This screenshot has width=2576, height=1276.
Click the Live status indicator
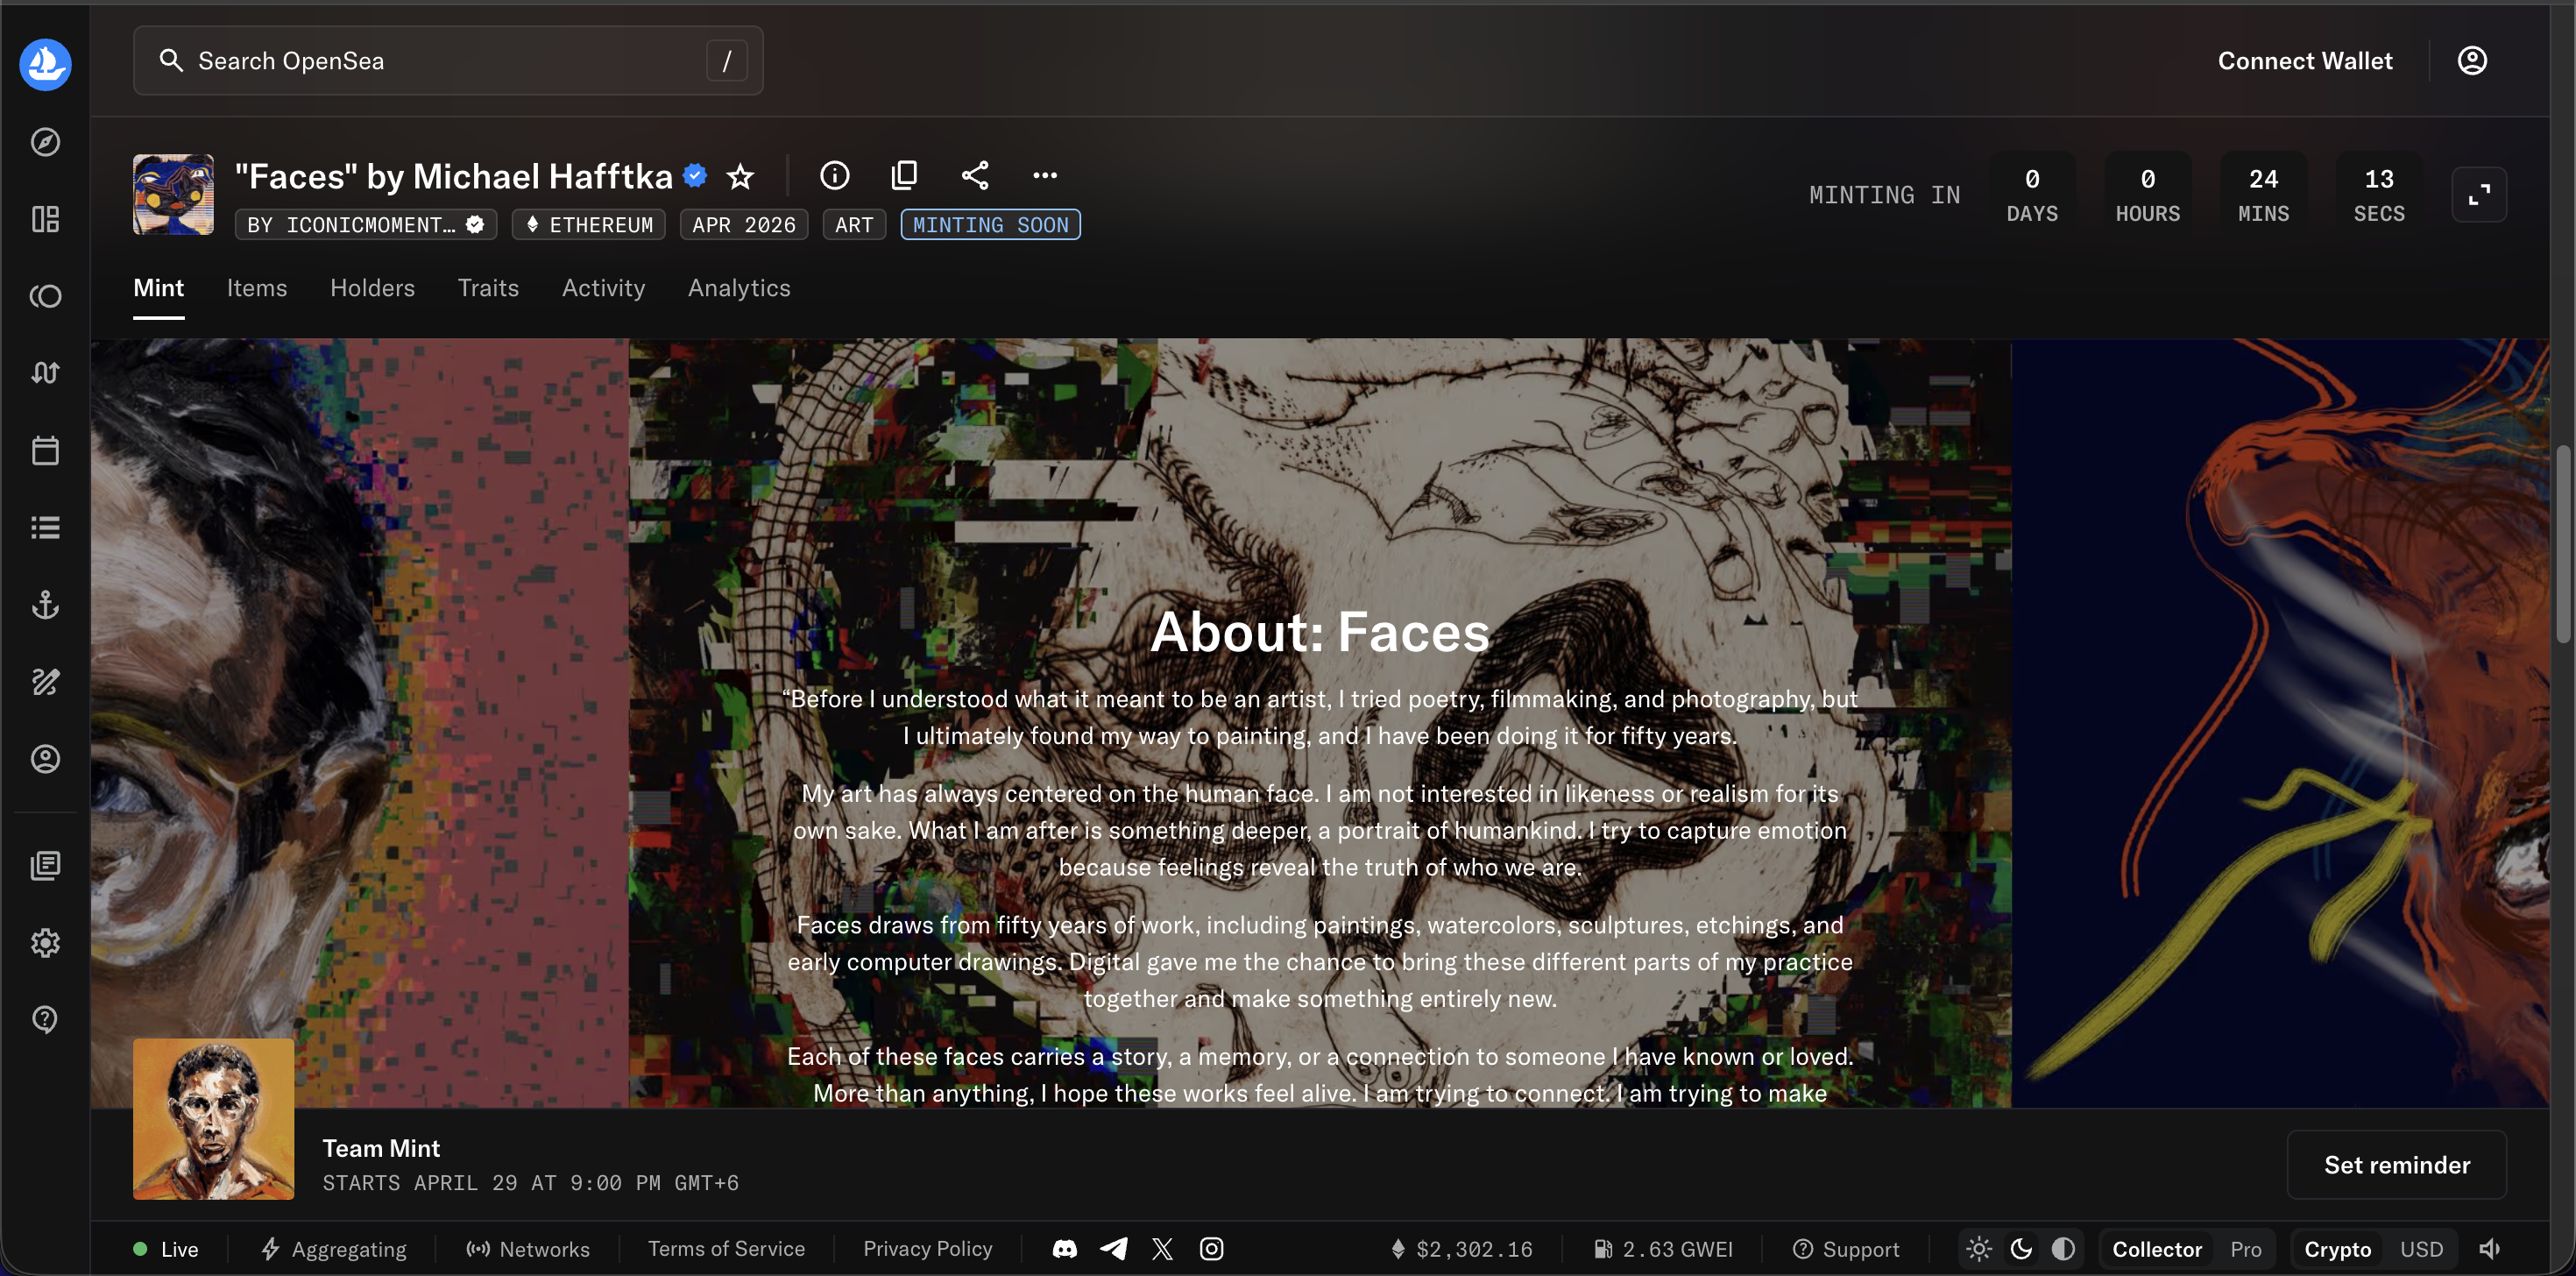(x=166, y=1249)
